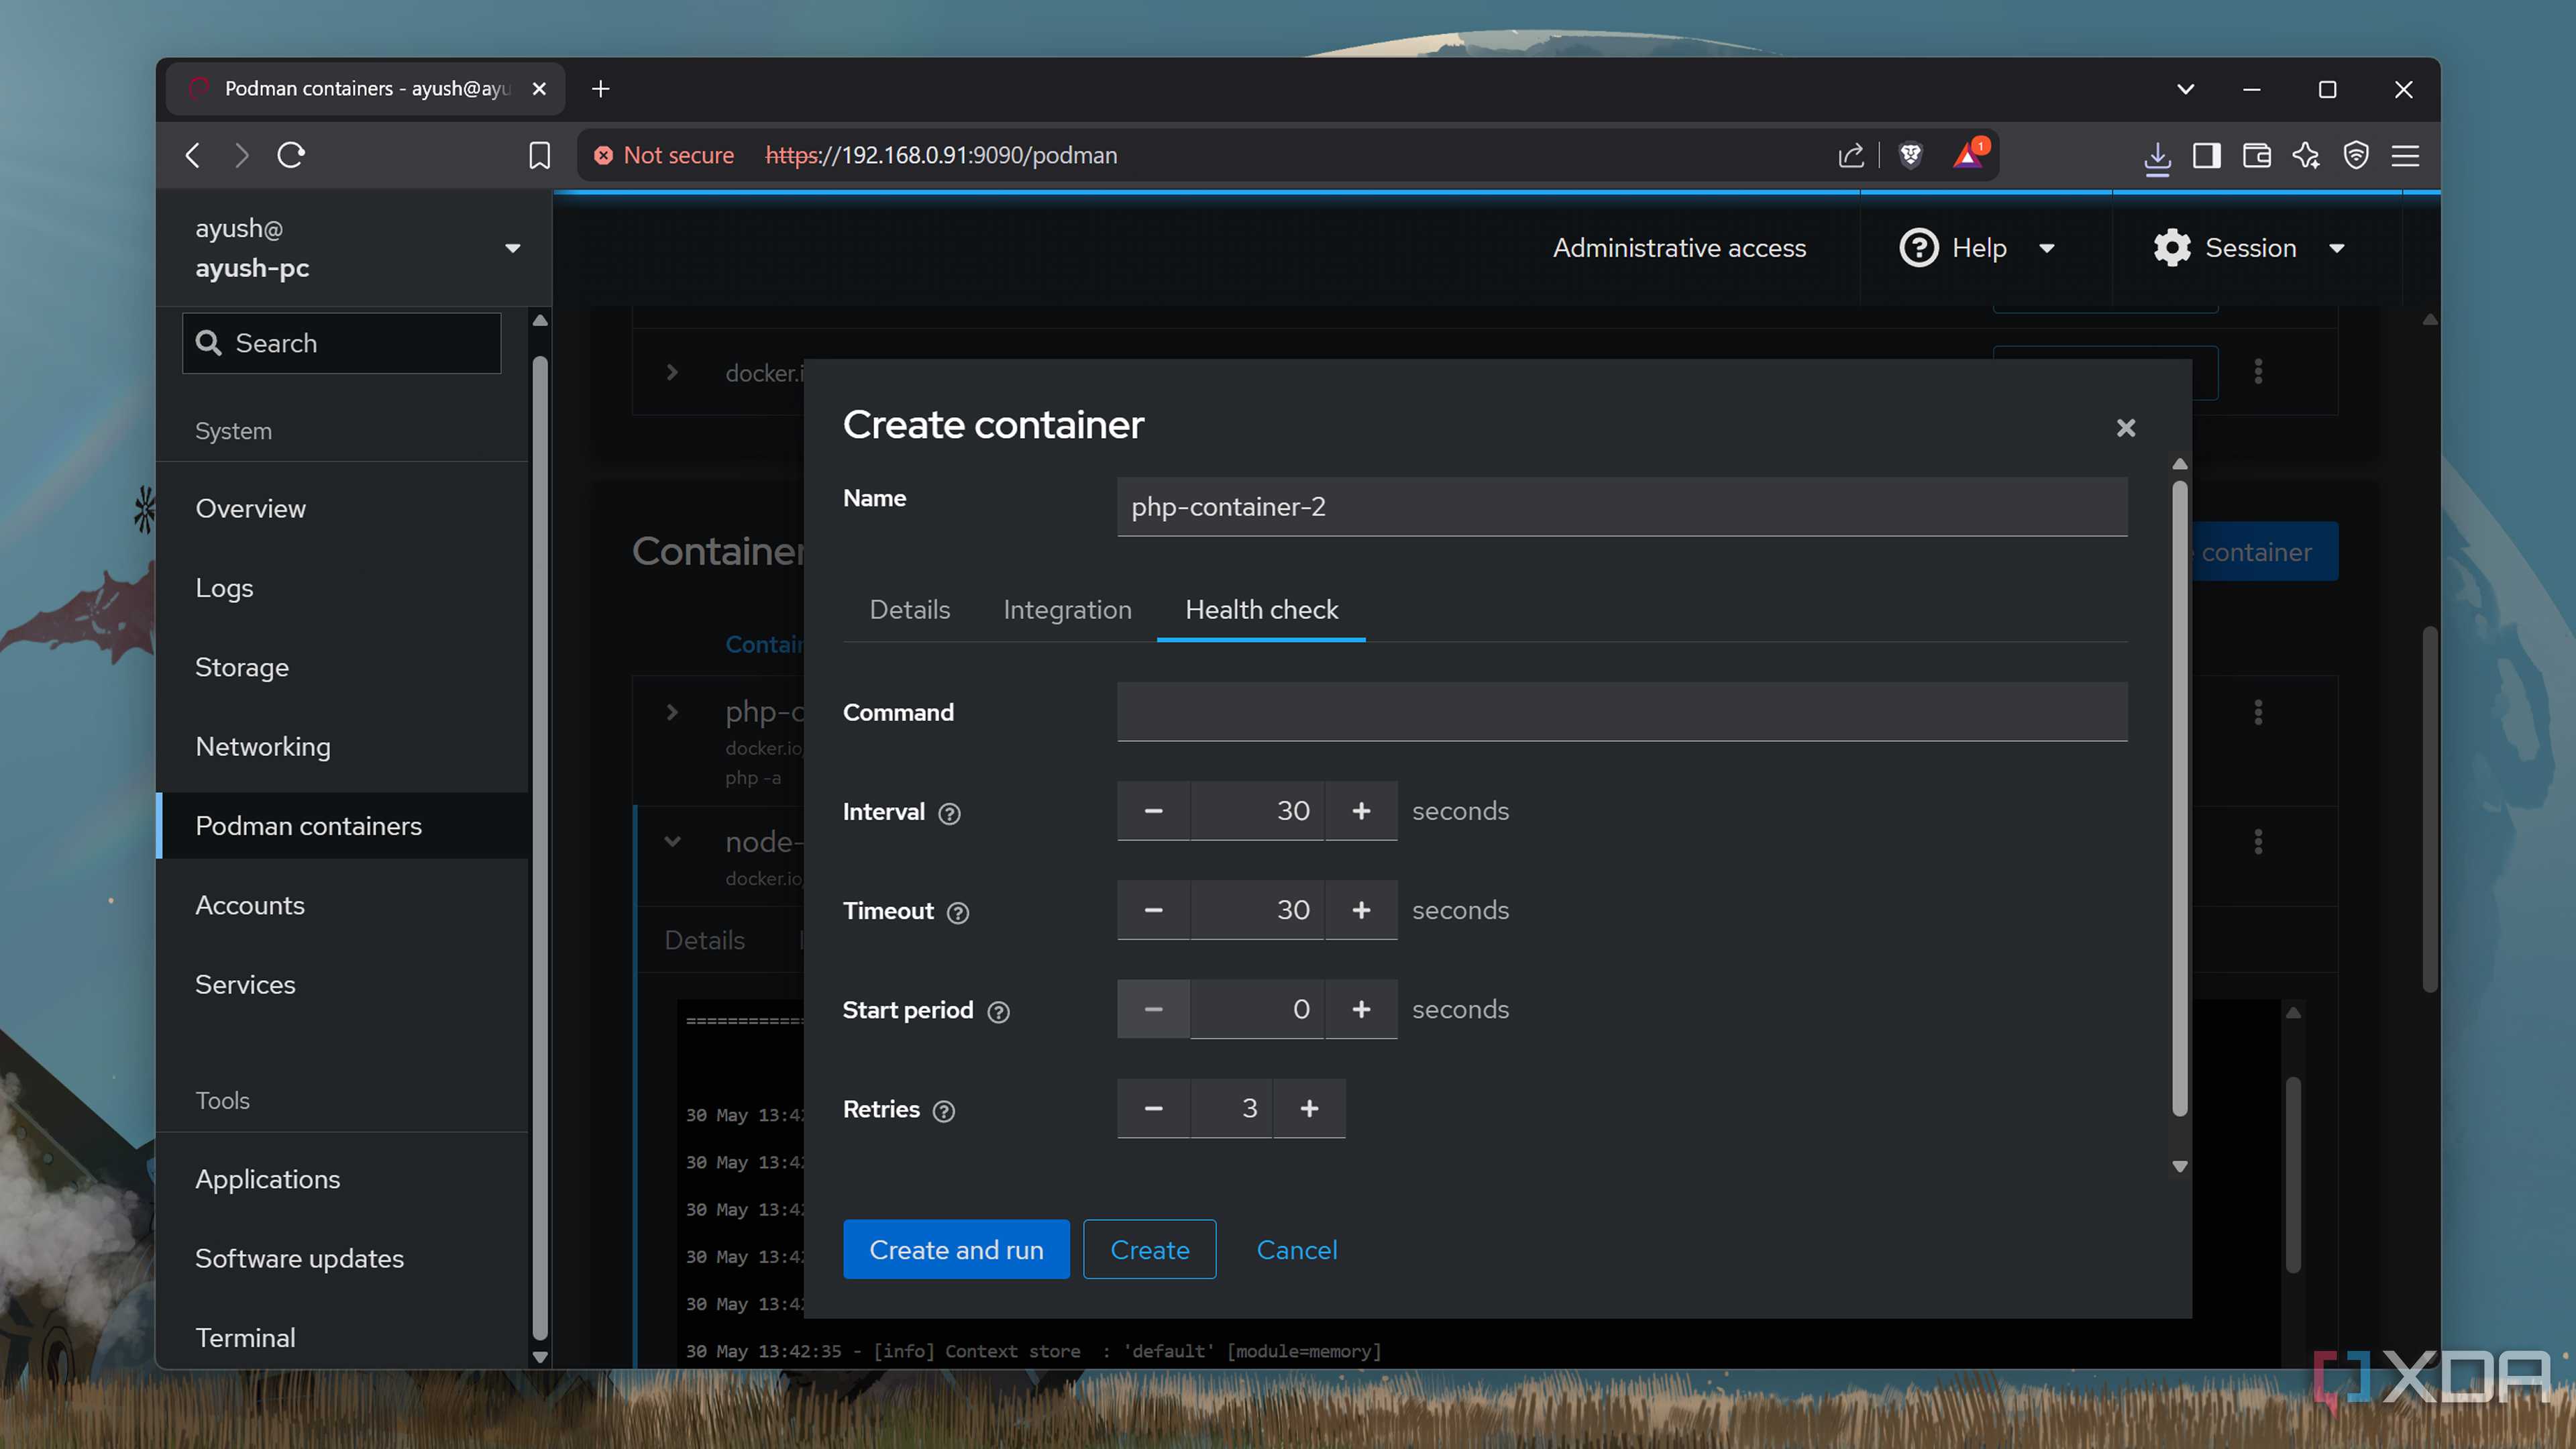Open a new browser tab
The image size is (2576, 1449).
600,89
